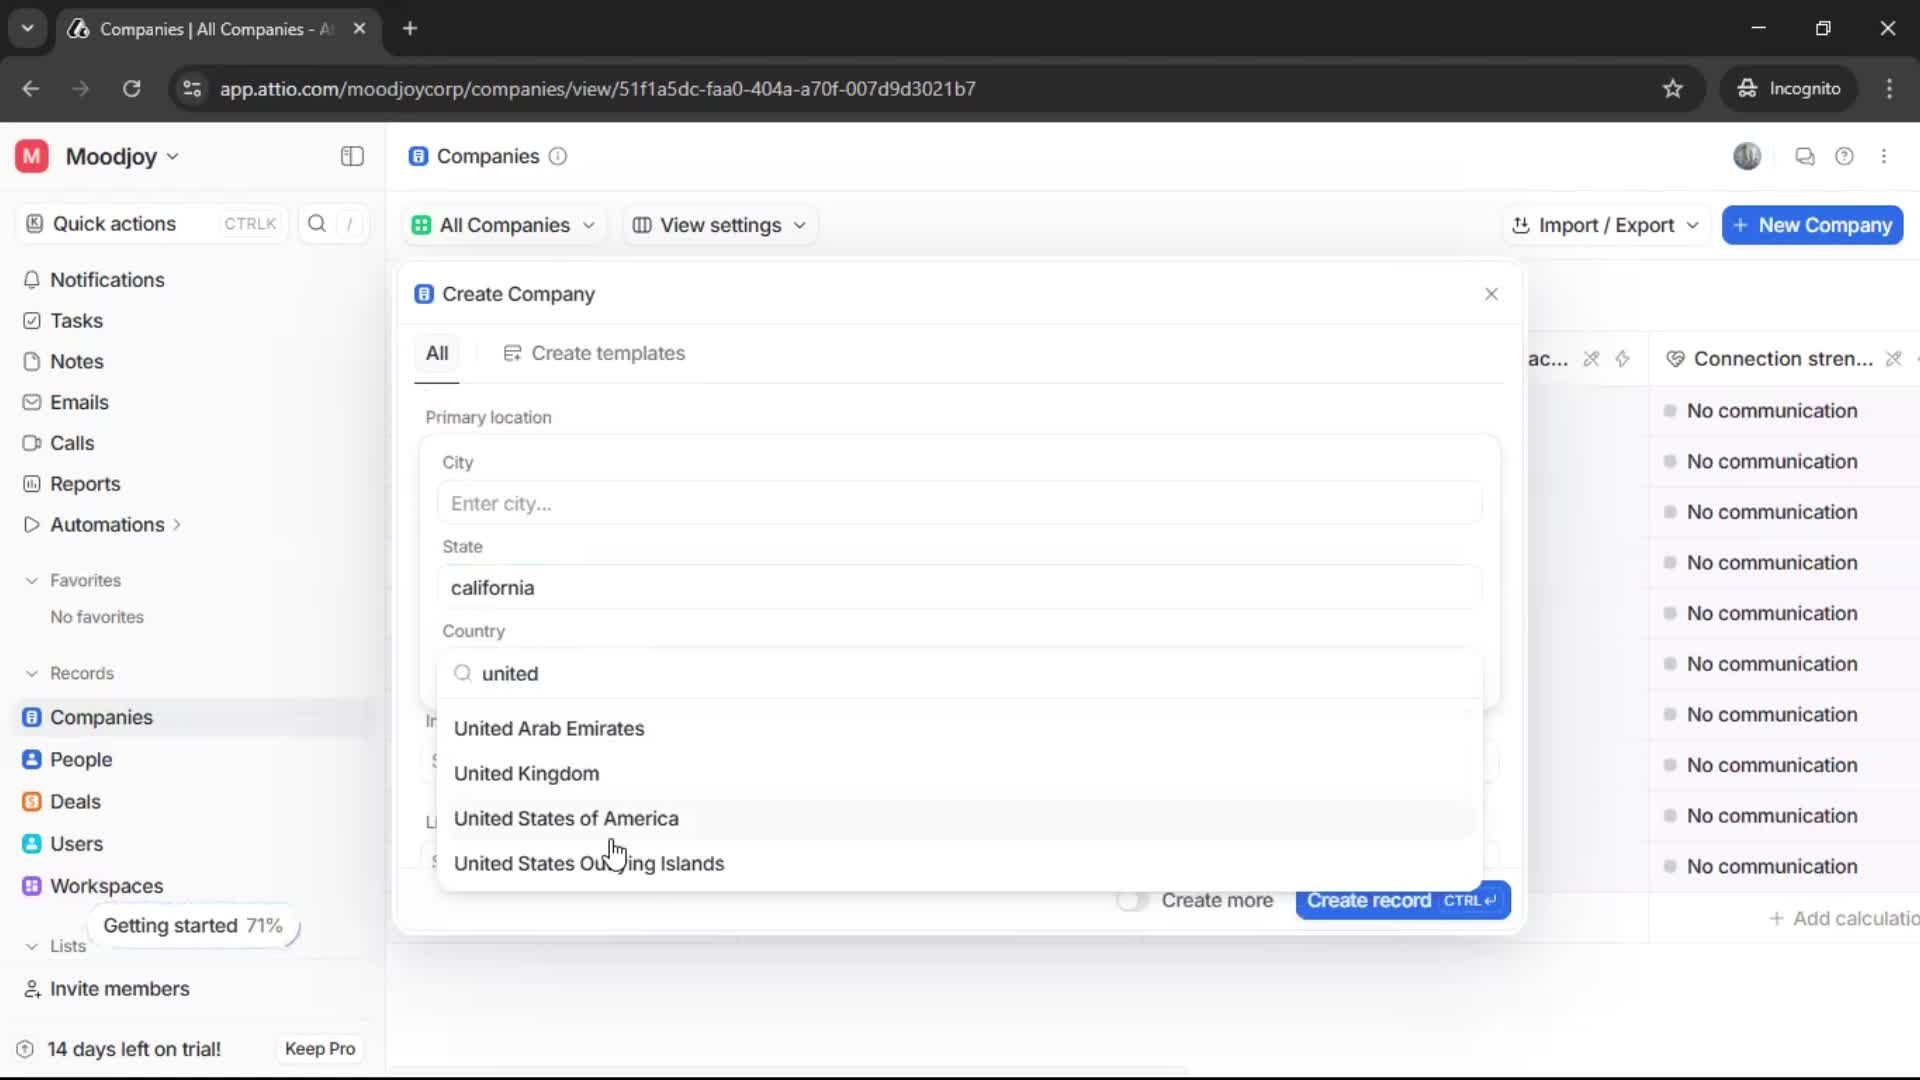
Task: Collapse the left sidebar using the panel icon
Action: pyautogui.click(x=351, y=156)
